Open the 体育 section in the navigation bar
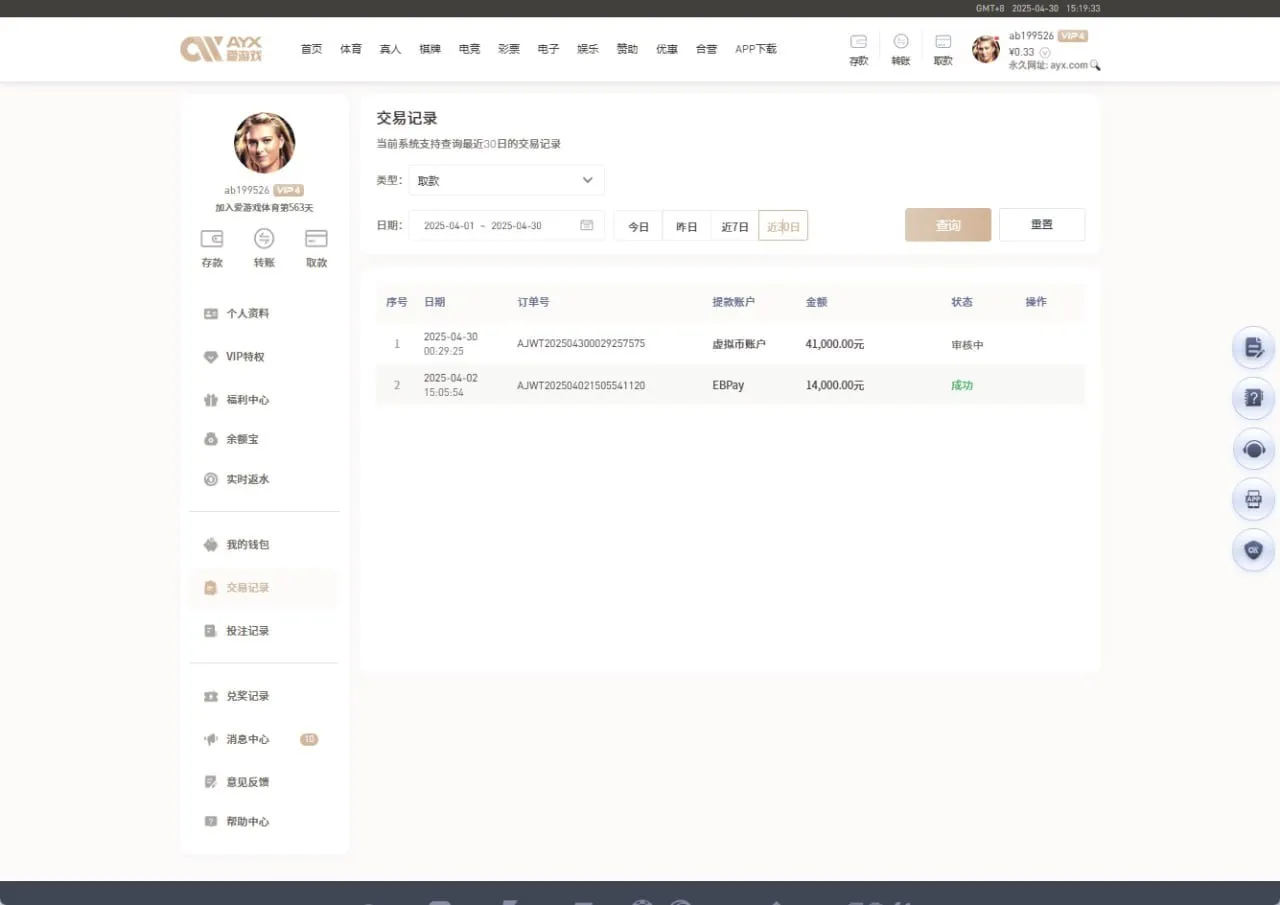This screenshot has height=905, width=1280. click(350, 48)
